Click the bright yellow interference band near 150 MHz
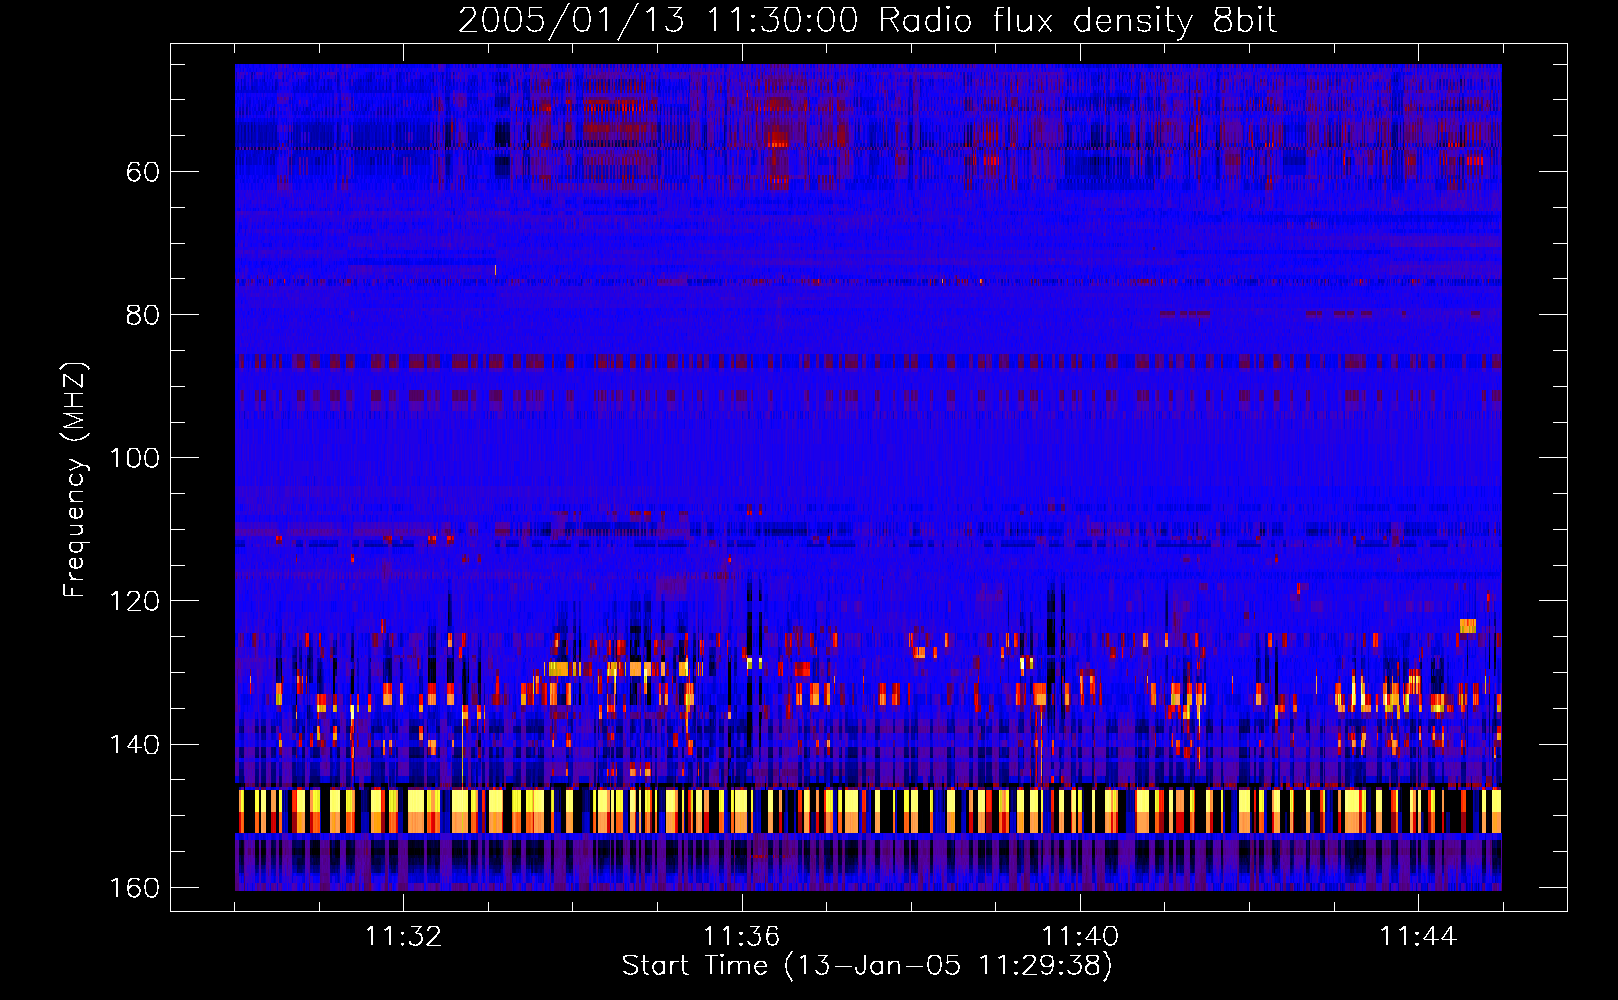Viewport: 1618px width, 1000px height. (x=868, y=811)
